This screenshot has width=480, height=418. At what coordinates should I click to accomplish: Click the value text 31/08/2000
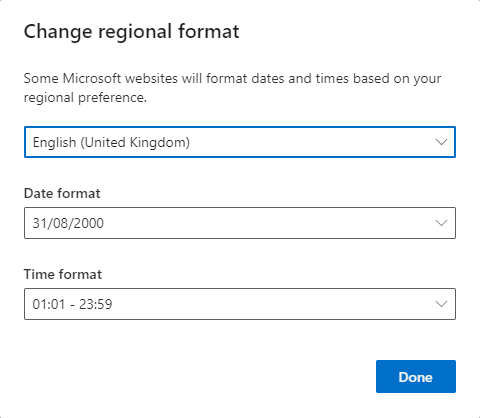(68, 223)
